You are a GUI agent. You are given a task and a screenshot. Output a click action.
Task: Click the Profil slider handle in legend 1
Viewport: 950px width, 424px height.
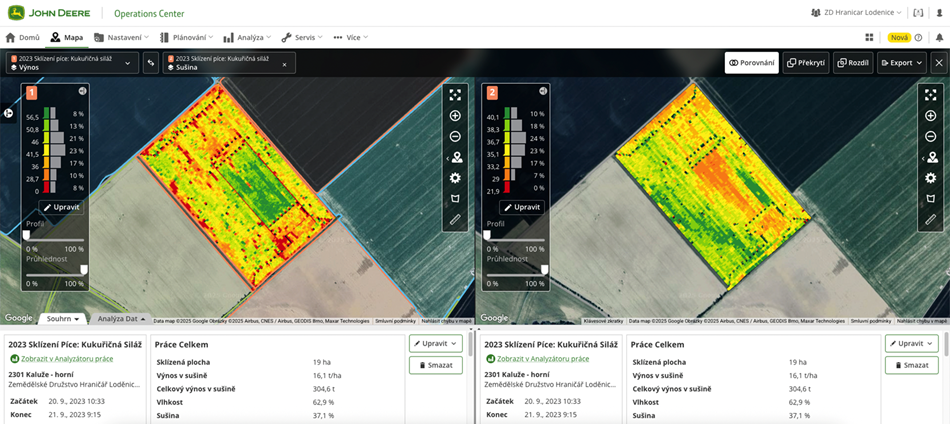tap(26, 234)
